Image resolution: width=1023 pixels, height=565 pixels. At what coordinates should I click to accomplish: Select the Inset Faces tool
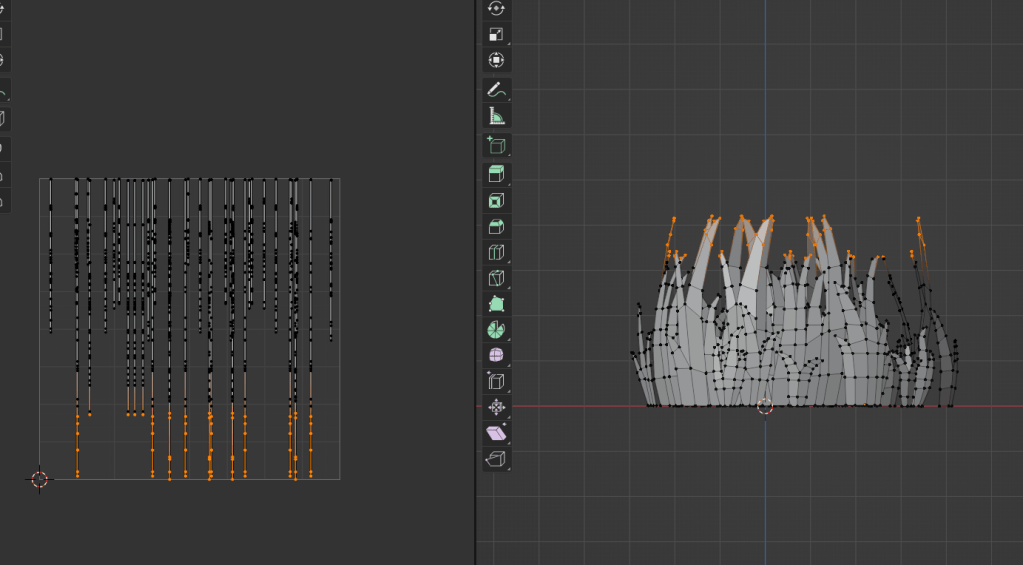(496, 201)
